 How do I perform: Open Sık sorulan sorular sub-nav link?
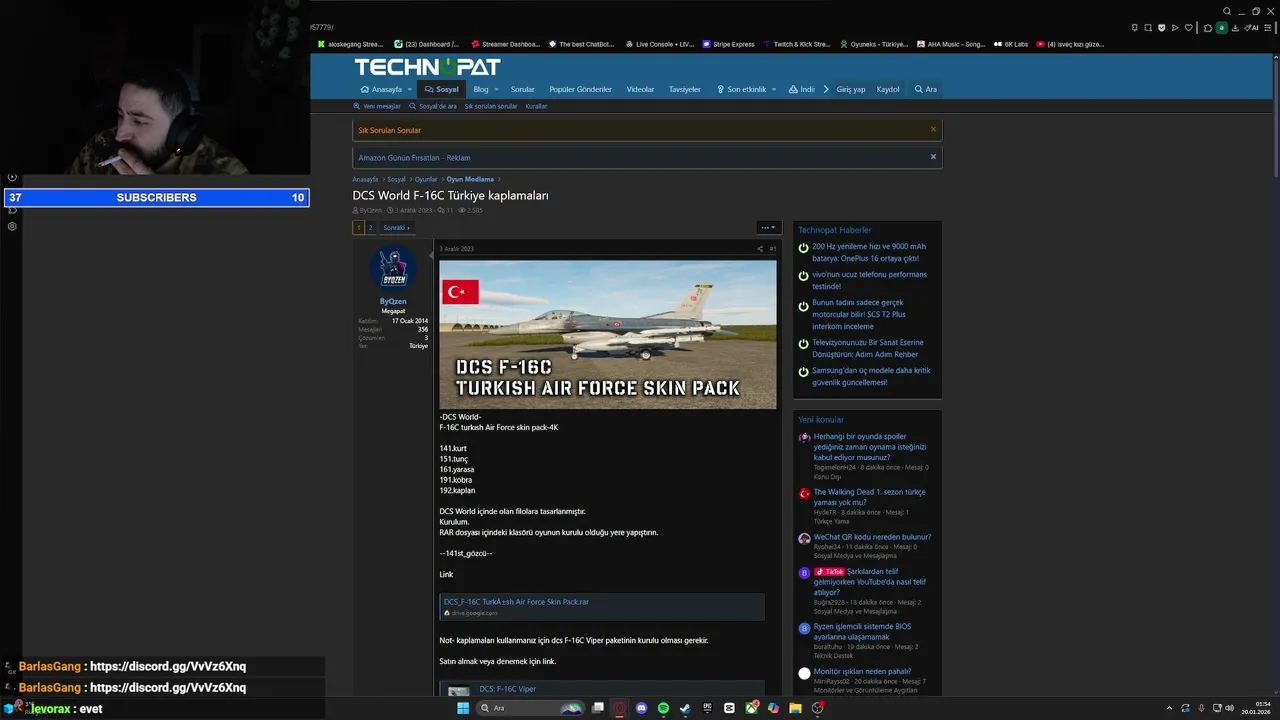click(490, 106)
